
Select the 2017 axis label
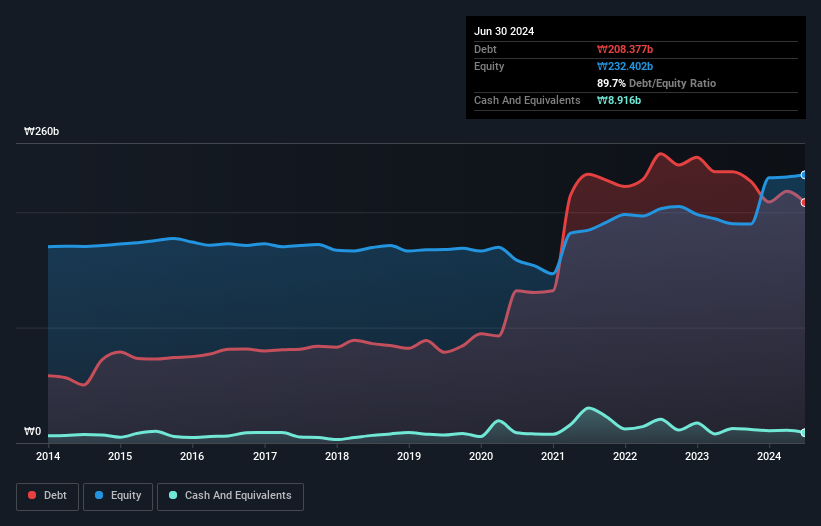pyautogui.click(x=265, y=456)
